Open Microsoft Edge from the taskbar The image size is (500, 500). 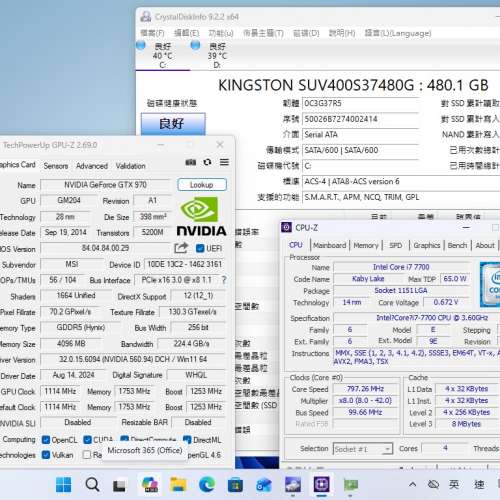[207, 484]
